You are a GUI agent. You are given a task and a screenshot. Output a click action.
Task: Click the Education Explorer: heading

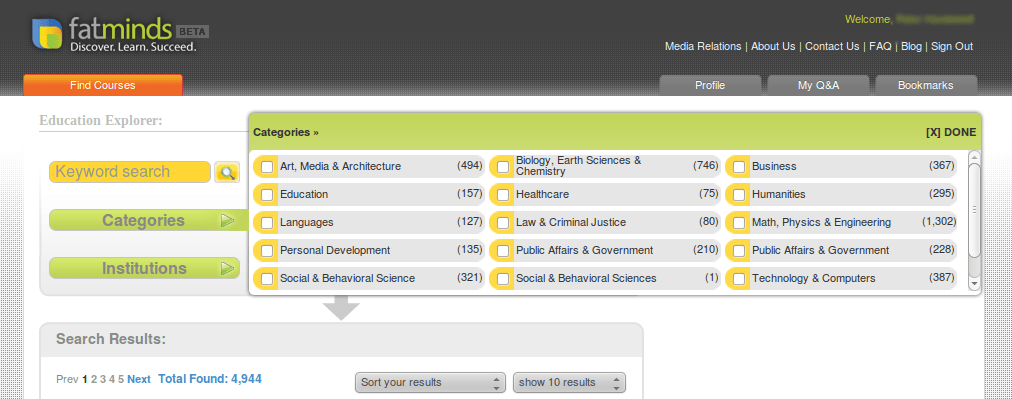(101, 121)
